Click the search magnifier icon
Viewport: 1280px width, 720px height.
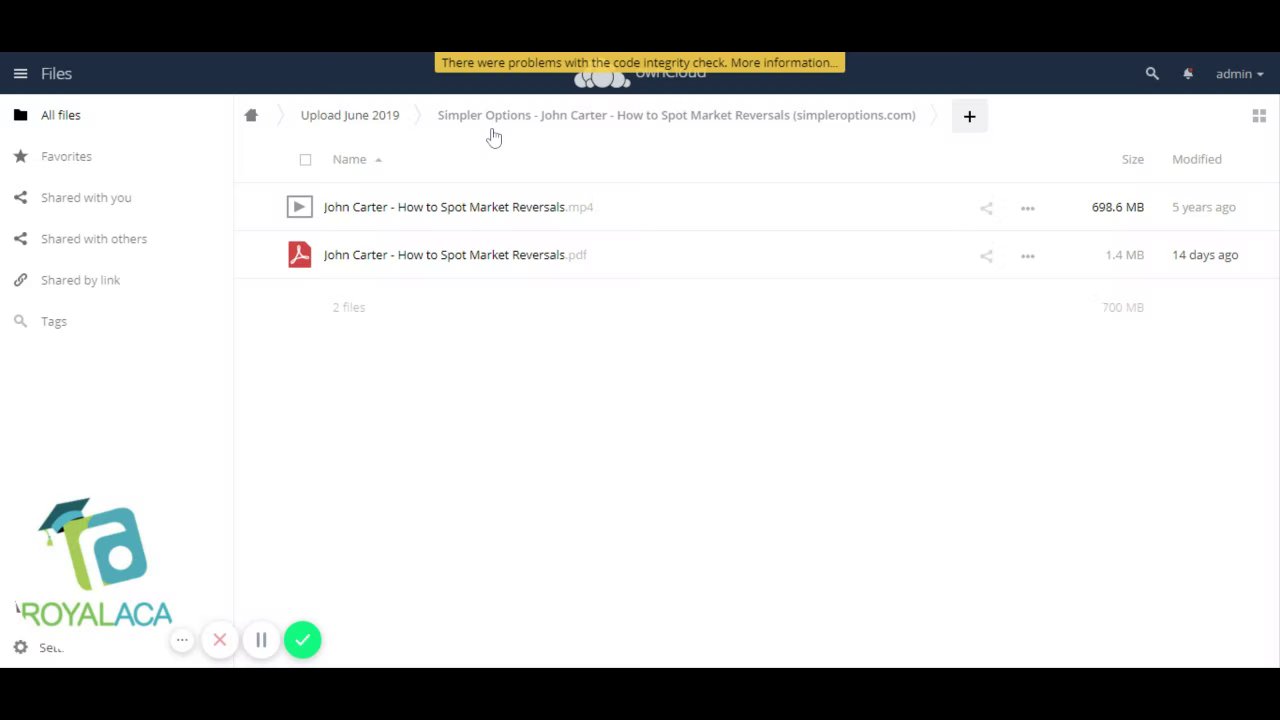1152,73
